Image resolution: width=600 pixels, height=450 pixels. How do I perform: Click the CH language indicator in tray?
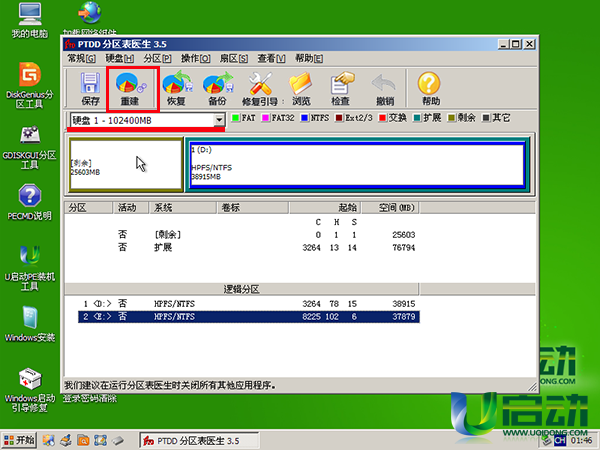coord(560,440)
